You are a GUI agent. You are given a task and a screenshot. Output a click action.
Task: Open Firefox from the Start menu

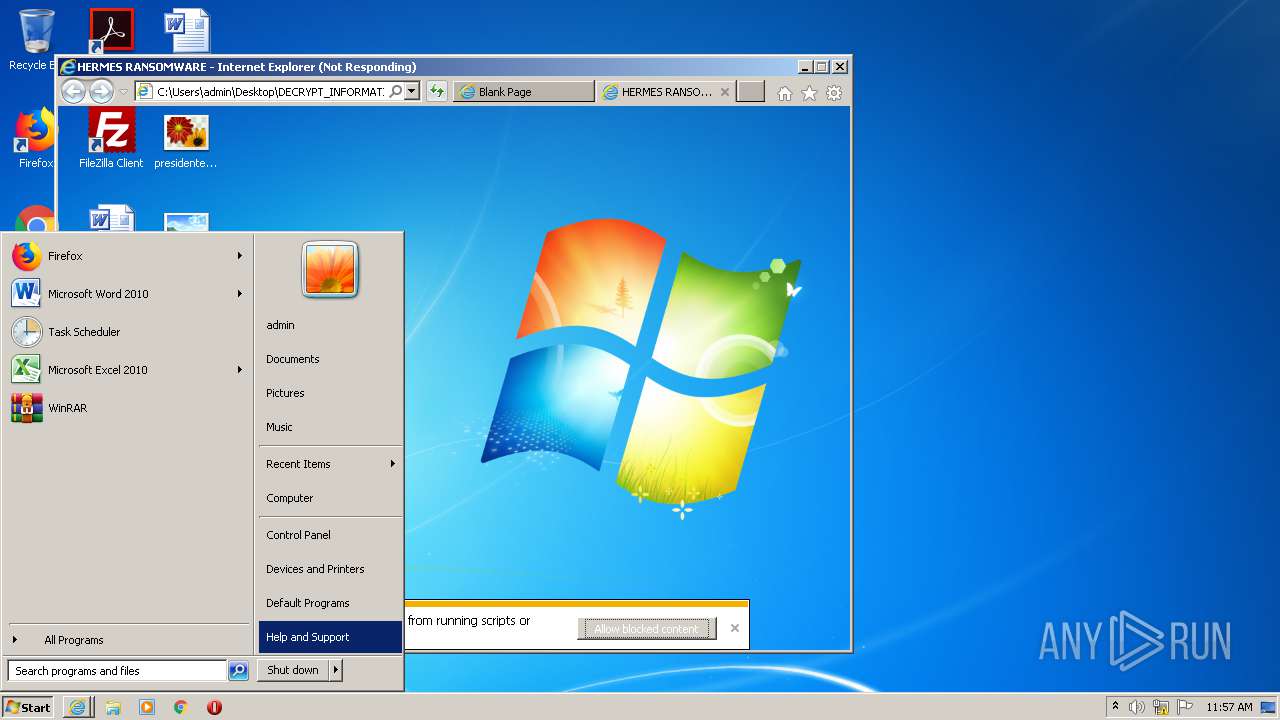127,256
